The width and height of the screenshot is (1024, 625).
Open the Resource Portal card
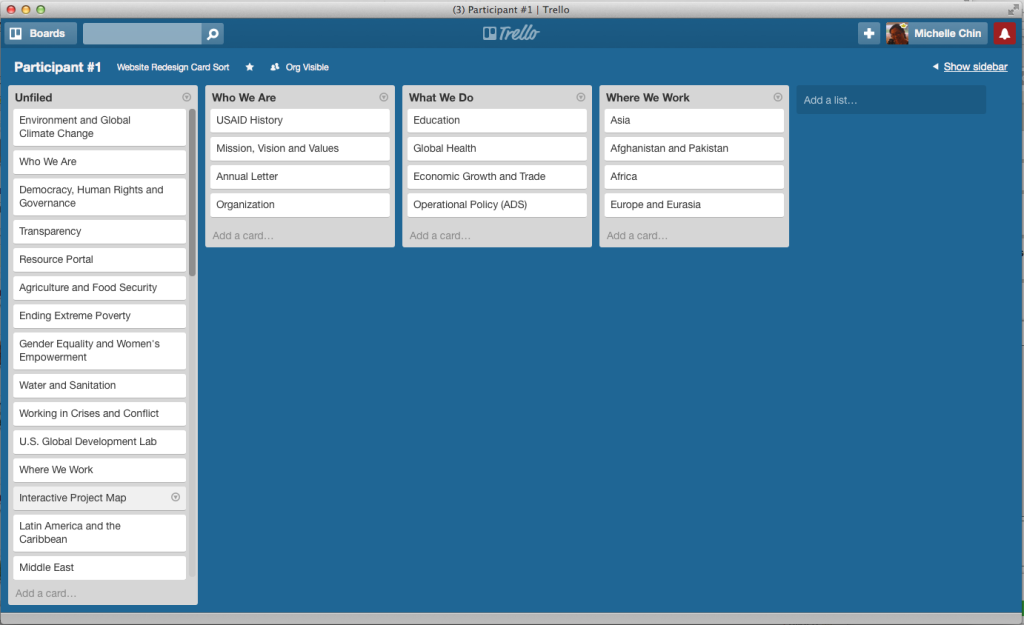pos(99,259)
